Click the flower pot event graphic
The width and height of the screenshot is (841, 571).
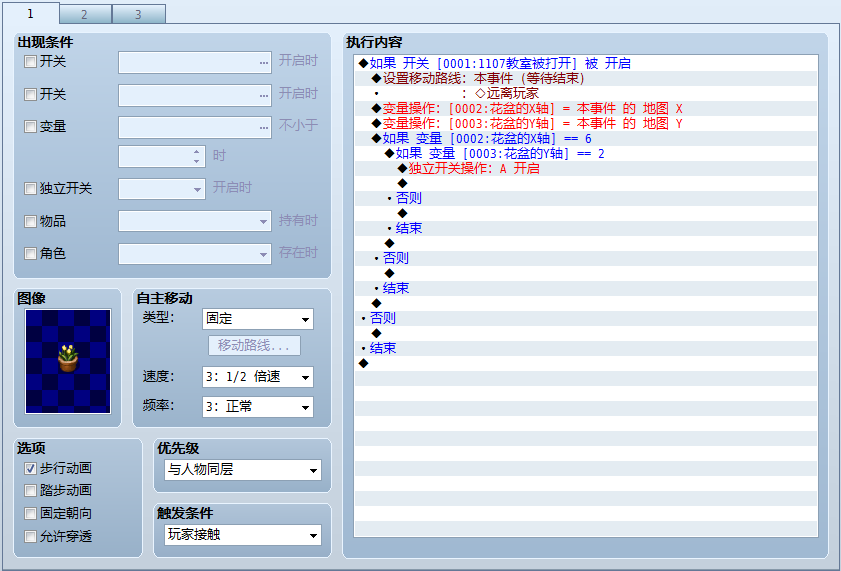pos(68,361)
